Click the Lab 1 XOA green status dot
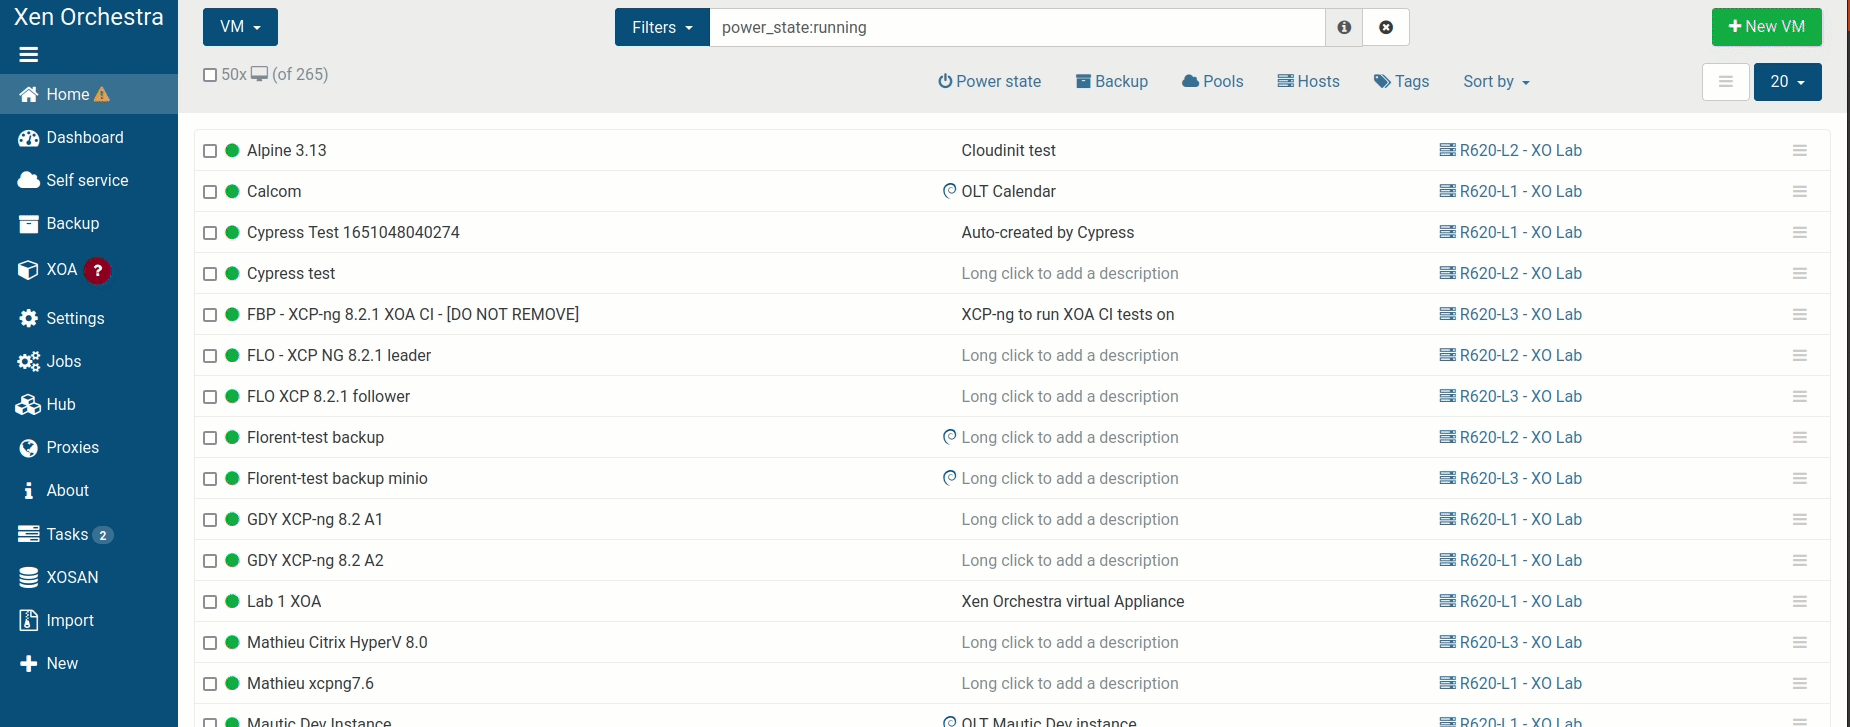Screen dimensions: 1850x727 [232, 601]
